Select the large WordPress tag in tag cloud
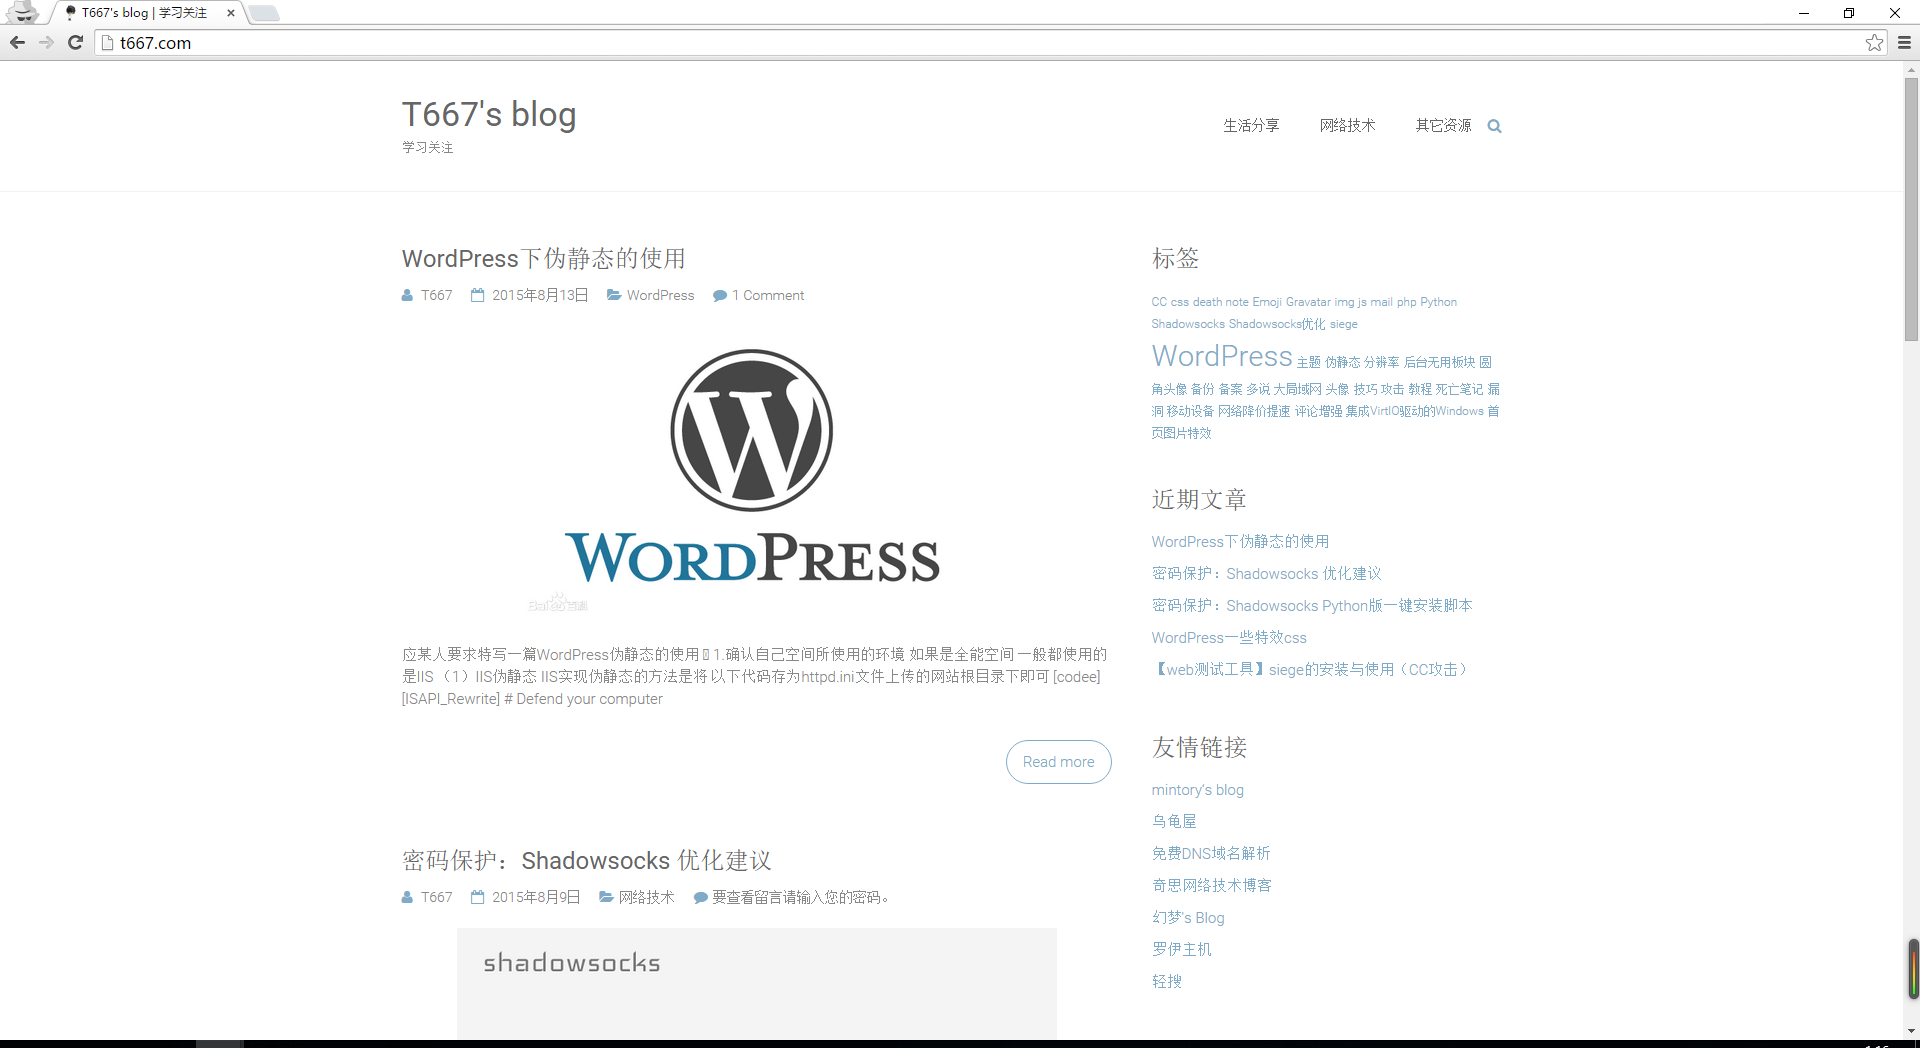Screen dimensions: 1920x1048 coord(1222,356)
